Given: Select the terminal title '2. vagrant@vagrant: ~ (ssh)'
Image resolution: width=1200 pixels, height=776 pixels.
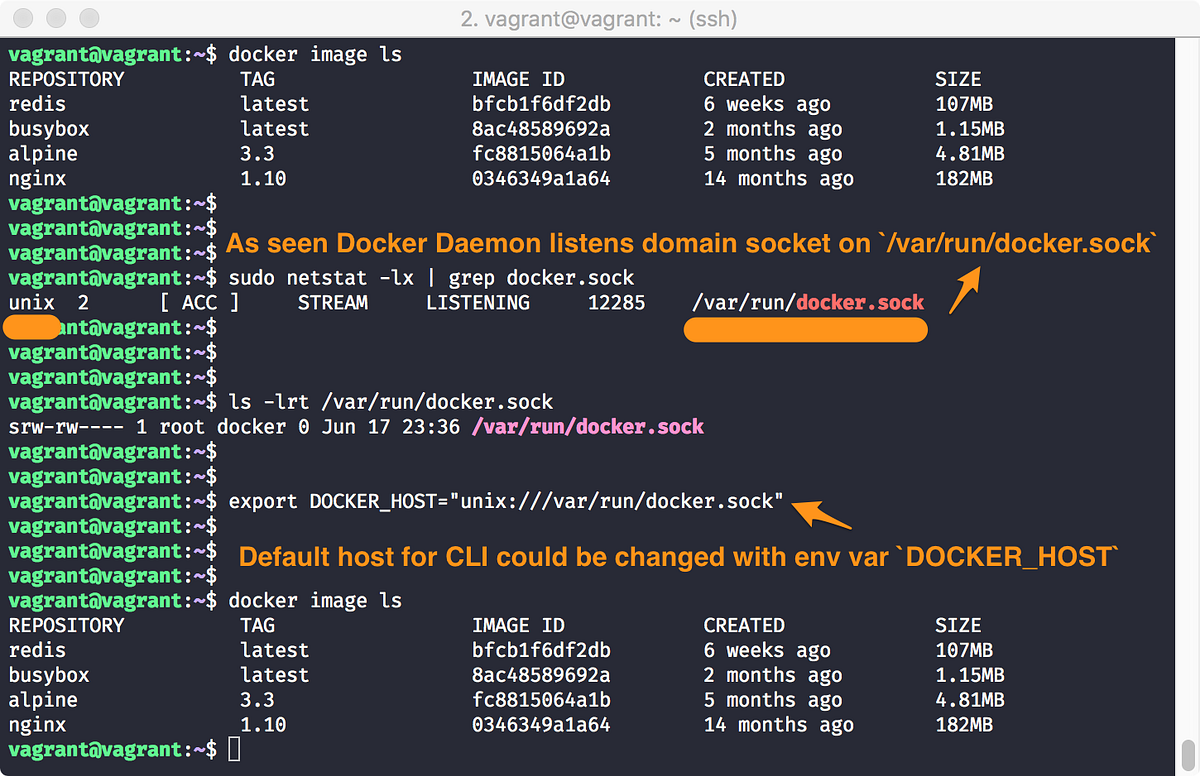Looking at the screenshot, I should 600,18.
